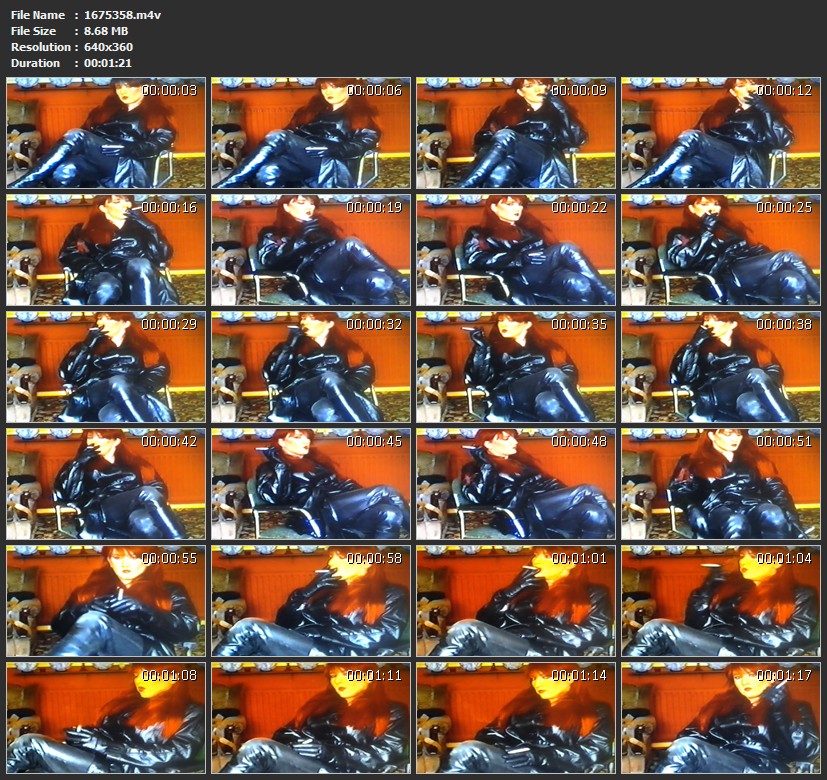Click the 00:00:38 thumbnail
The width and height of the screenshot is (827, 780).
[x=721, y=367]
